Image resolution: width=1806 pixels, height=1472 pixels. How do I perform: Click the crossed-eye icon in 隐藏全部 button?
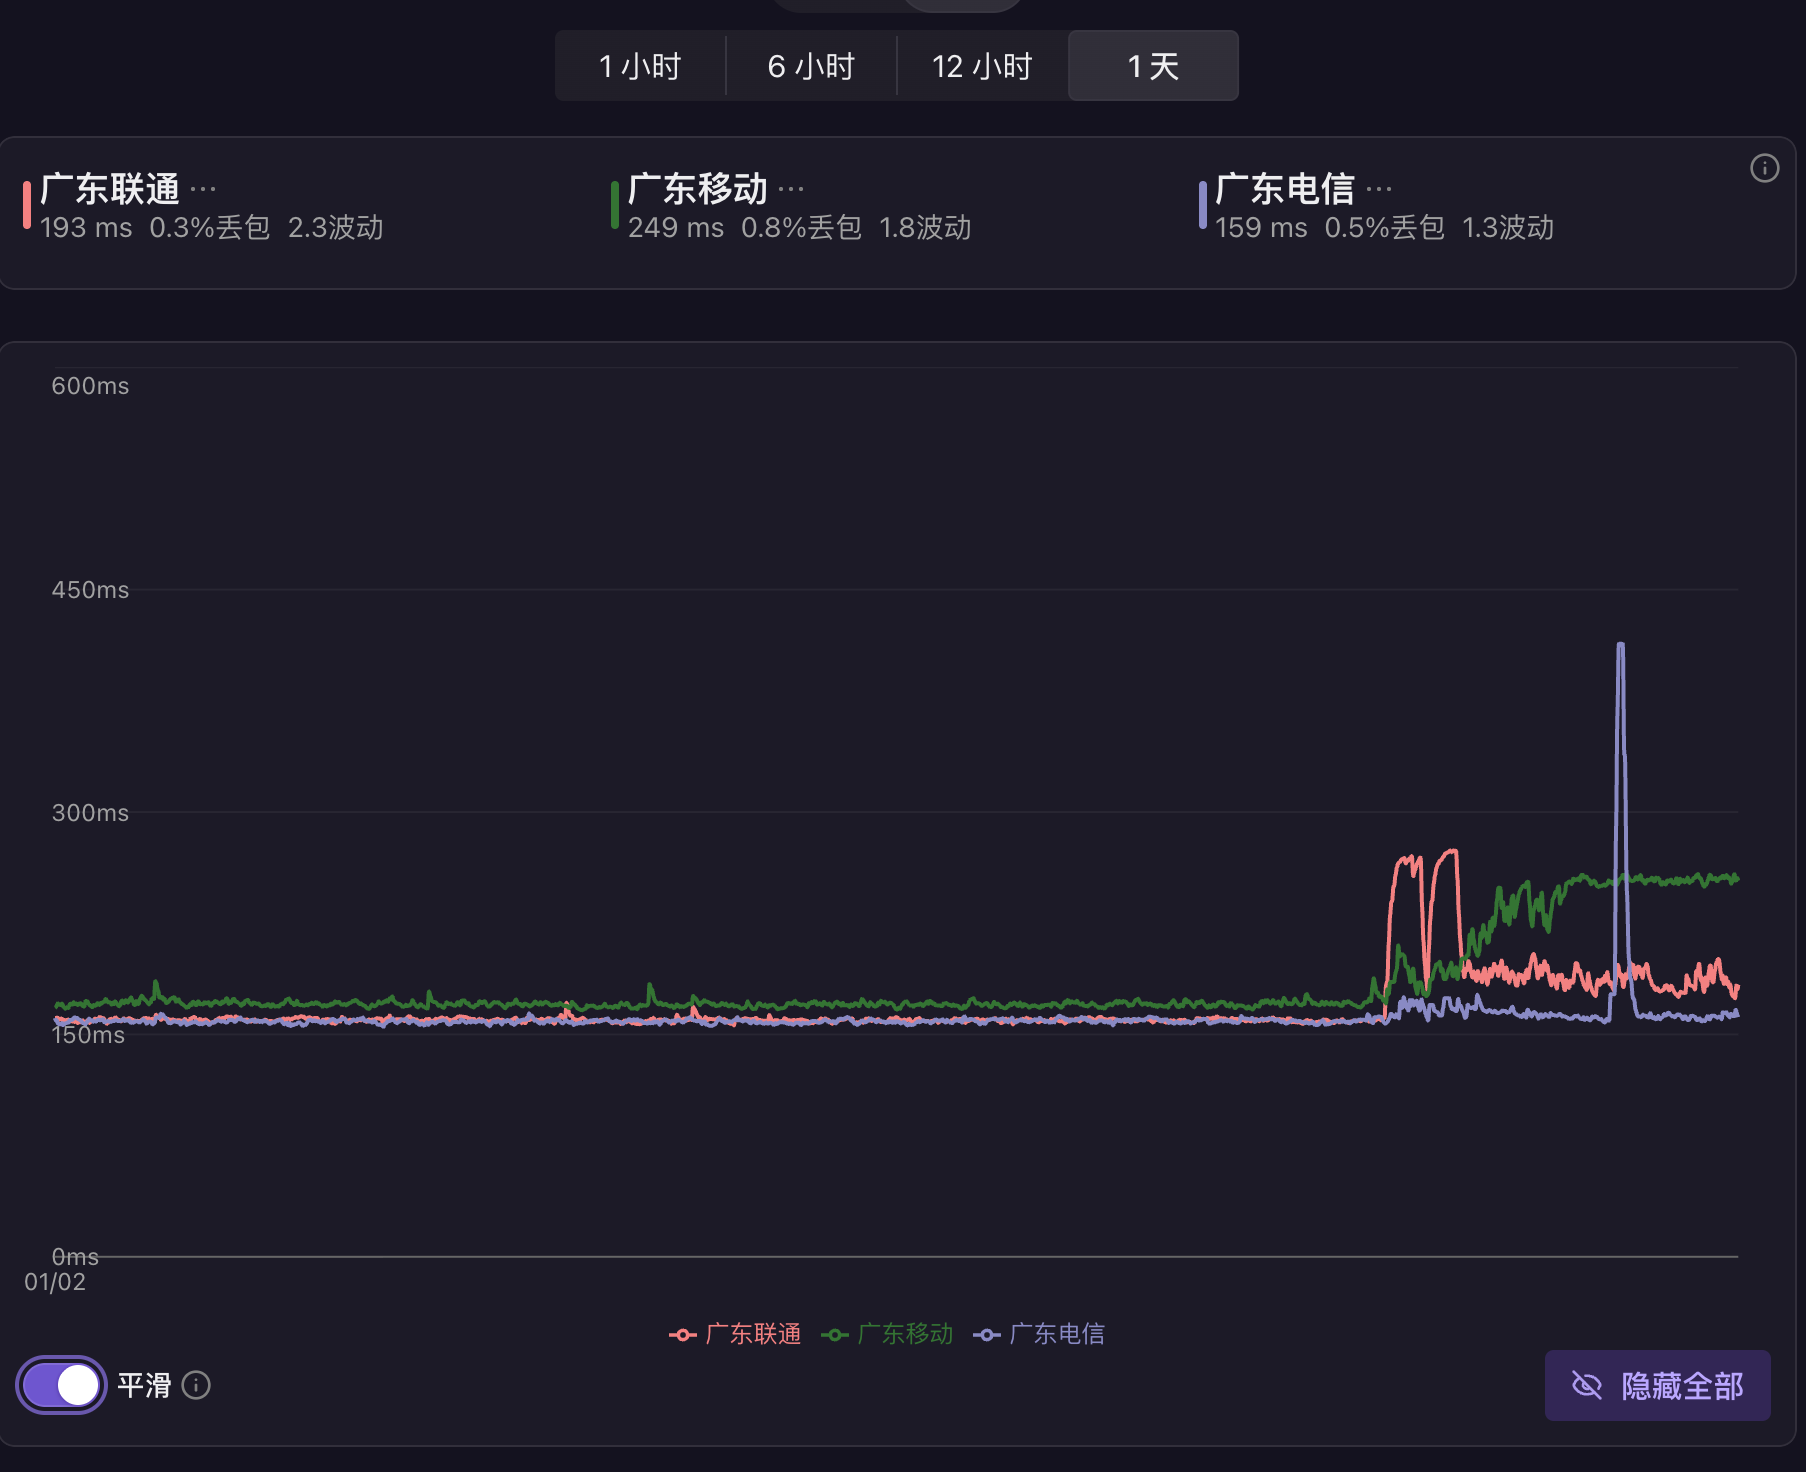[x=1587, y=1385]
